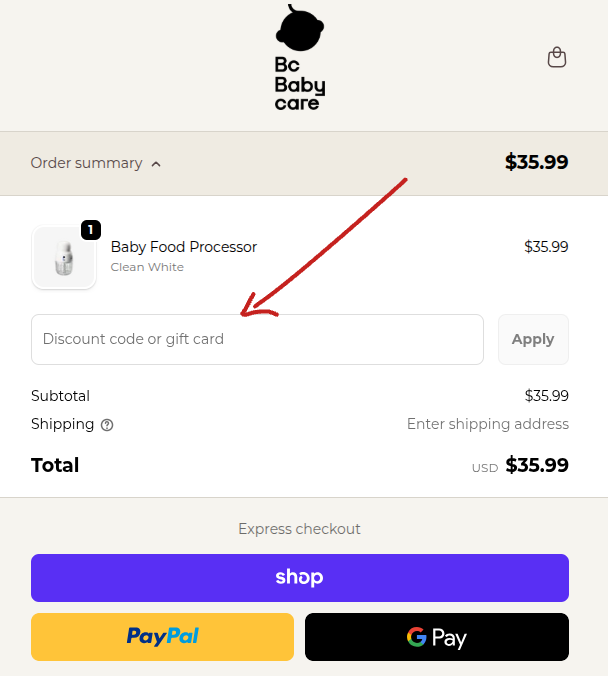Click the Shipping help question mark icon

pyautogui.click(x=107, y=425)
